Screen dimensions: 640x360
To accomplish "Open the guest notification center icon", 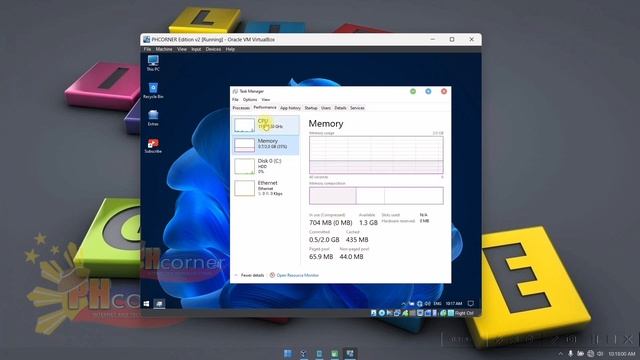I will click(471, 304).
